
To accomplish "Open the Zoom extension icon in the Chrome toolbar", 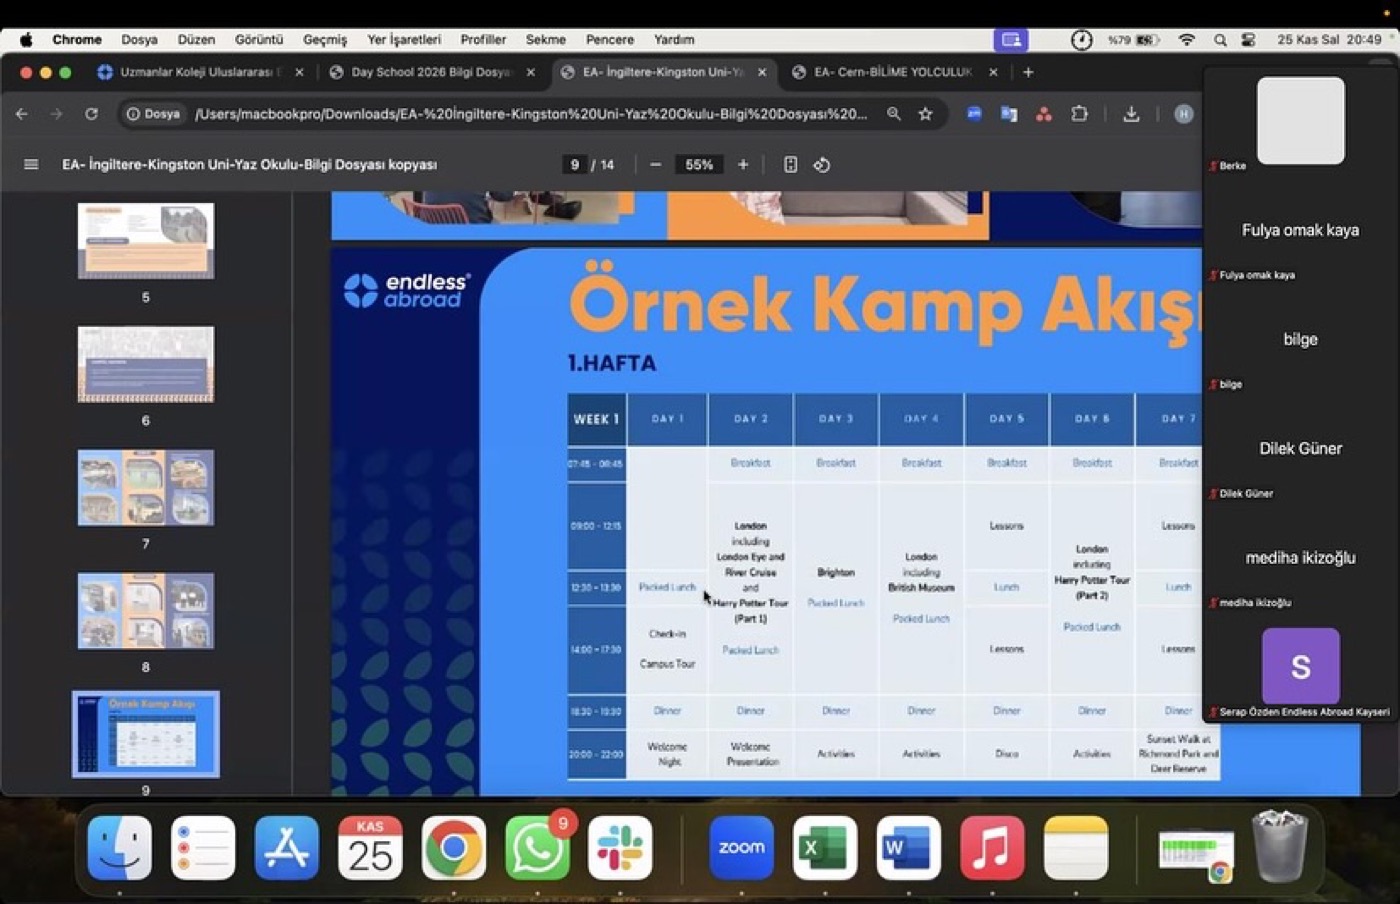I will pyautogui.click(x=973, y=114).
